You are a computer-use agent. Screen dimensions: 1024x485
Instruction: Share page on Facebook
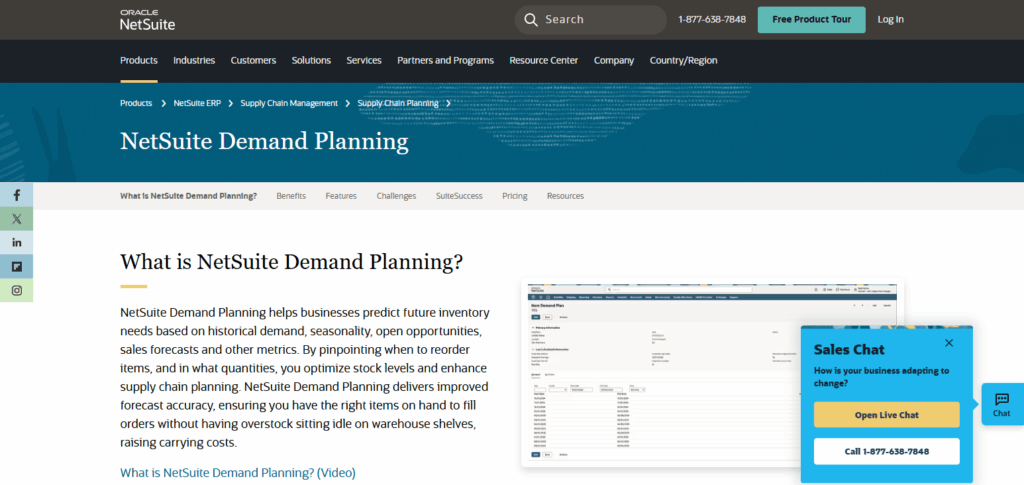[16, 195]
